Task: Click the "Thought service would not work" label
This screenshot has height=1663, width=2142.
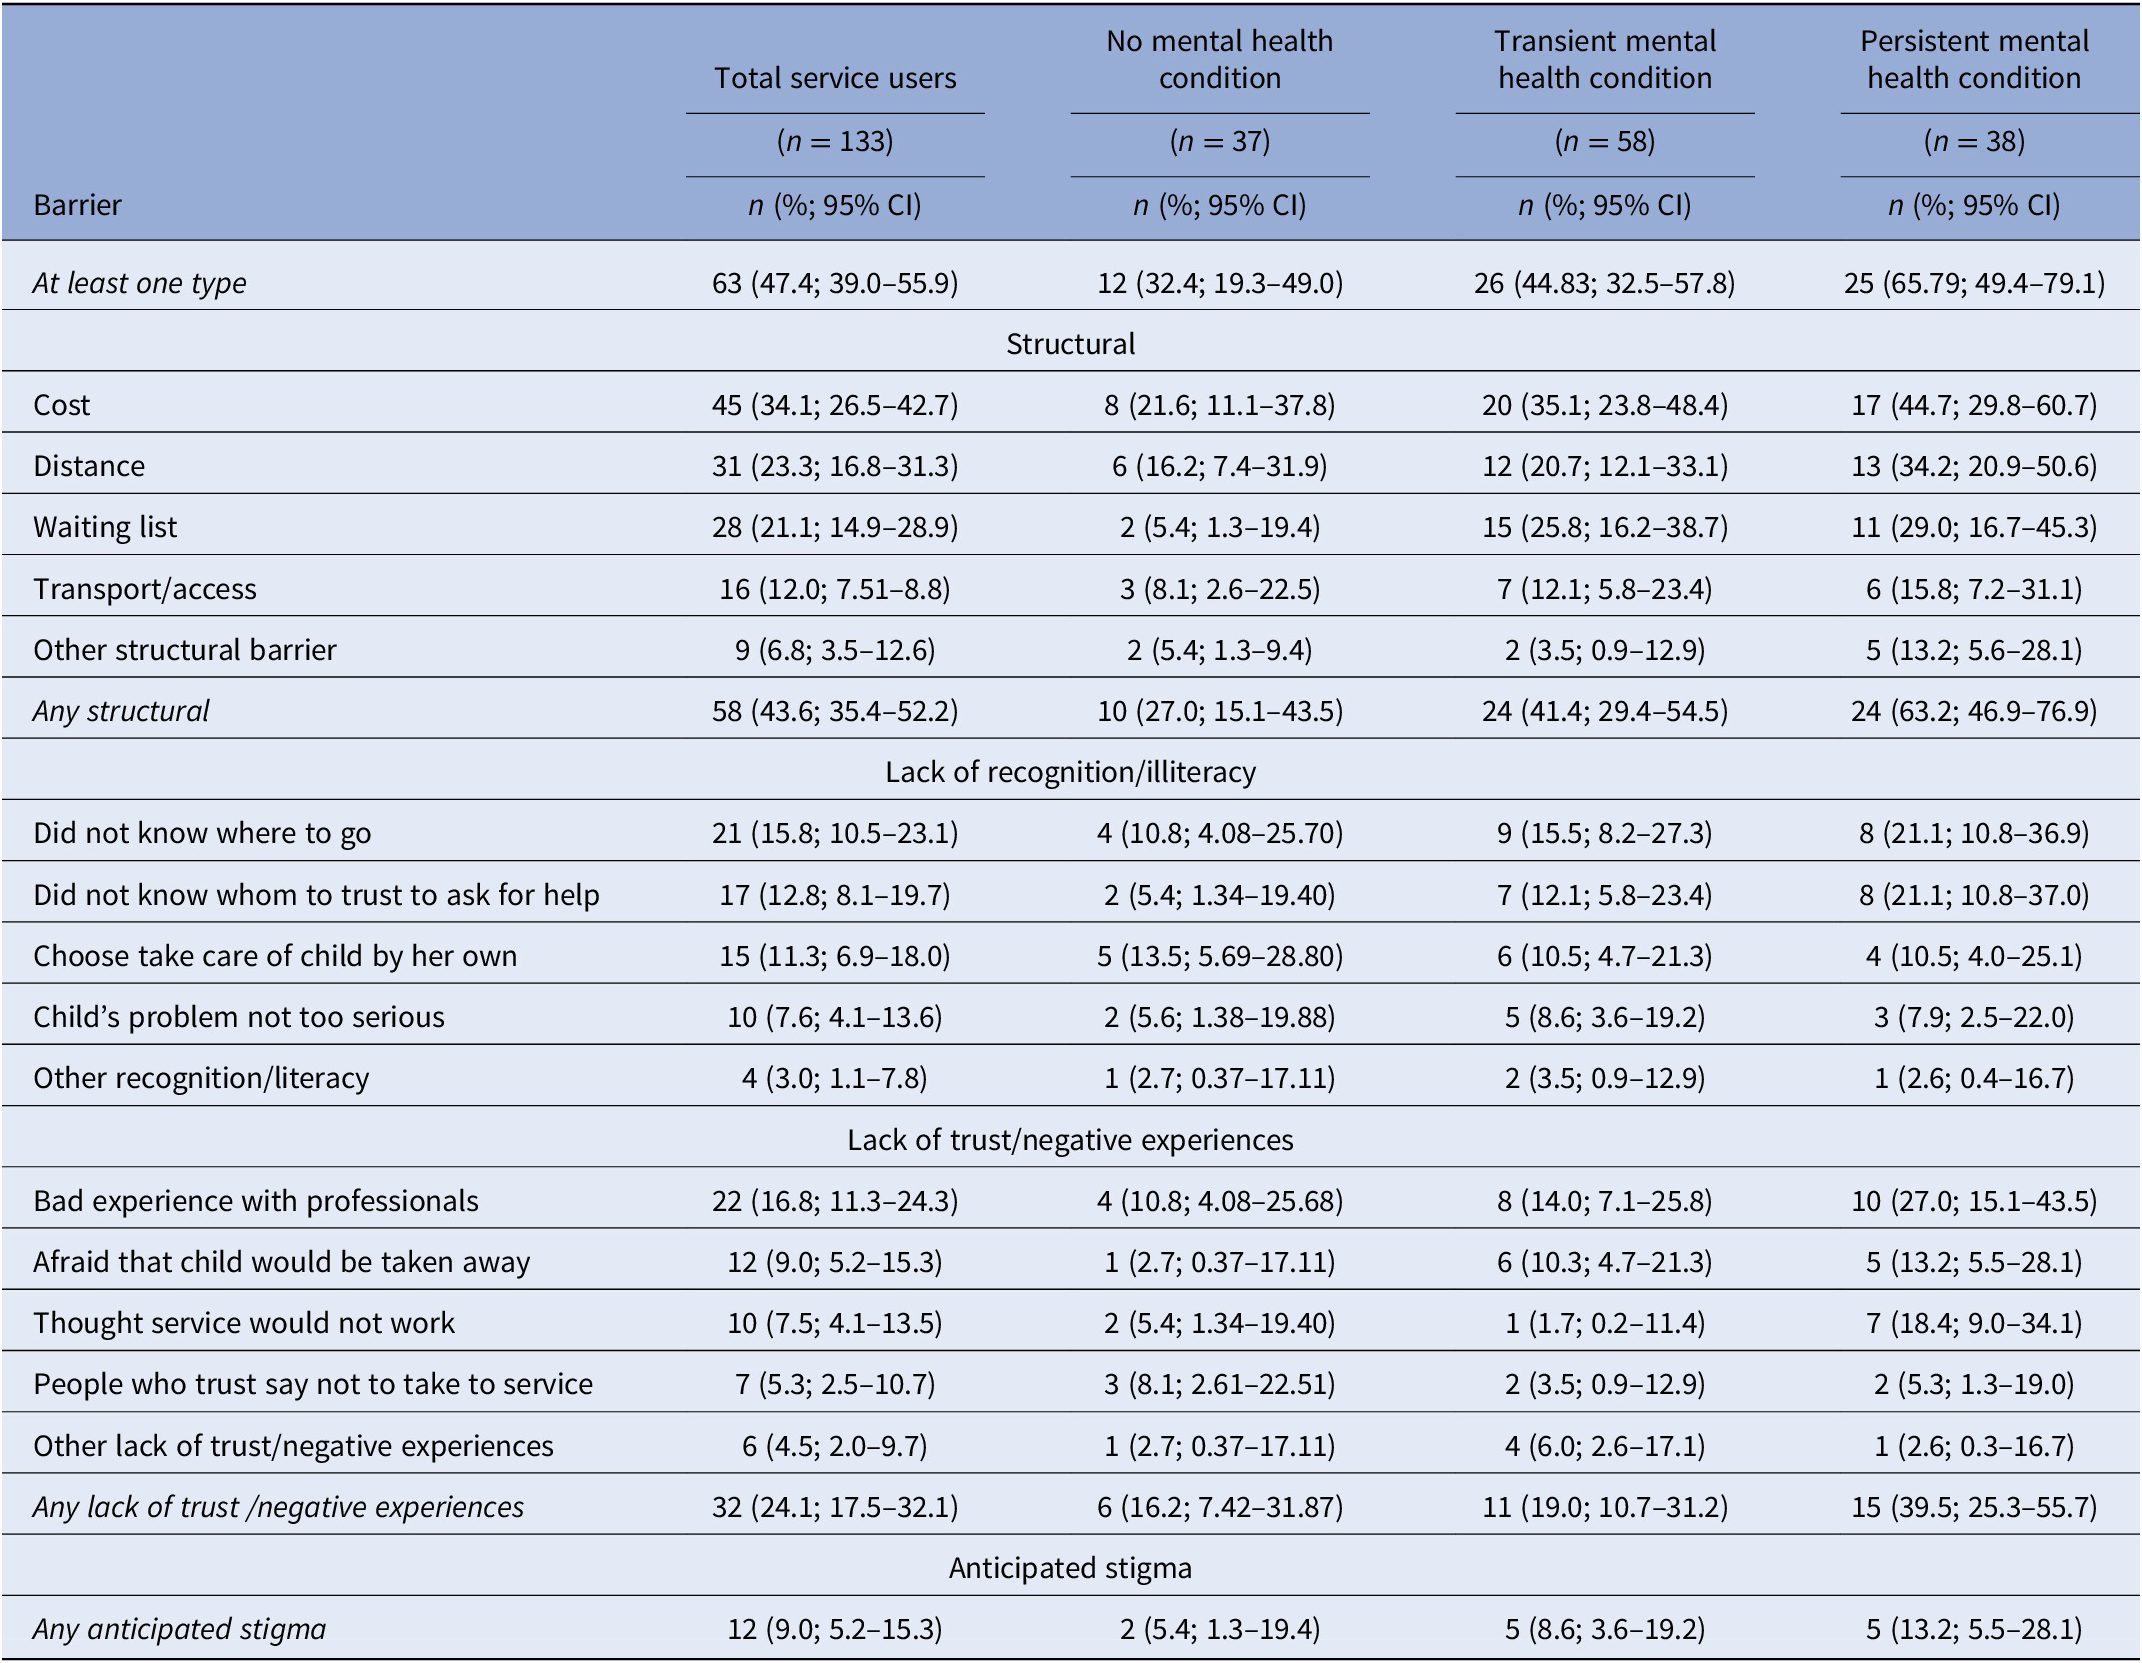Action: coord(244,1323)
